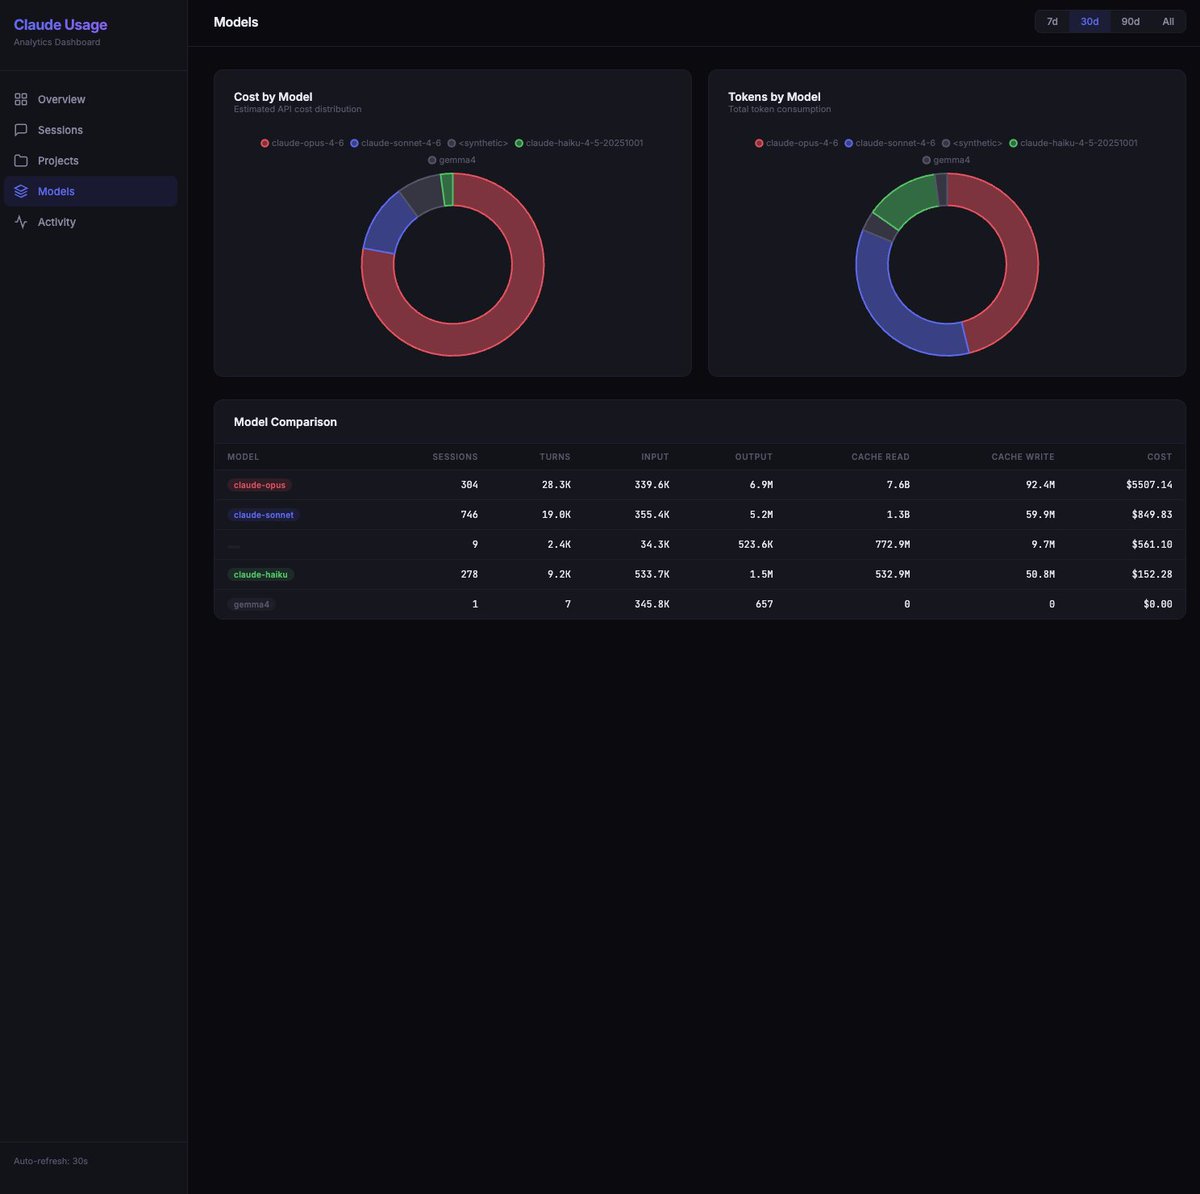Toggle claude-sonnet-4-6 legend in Cost chart
The image size is (1200, 1194).
pos(395,143)
